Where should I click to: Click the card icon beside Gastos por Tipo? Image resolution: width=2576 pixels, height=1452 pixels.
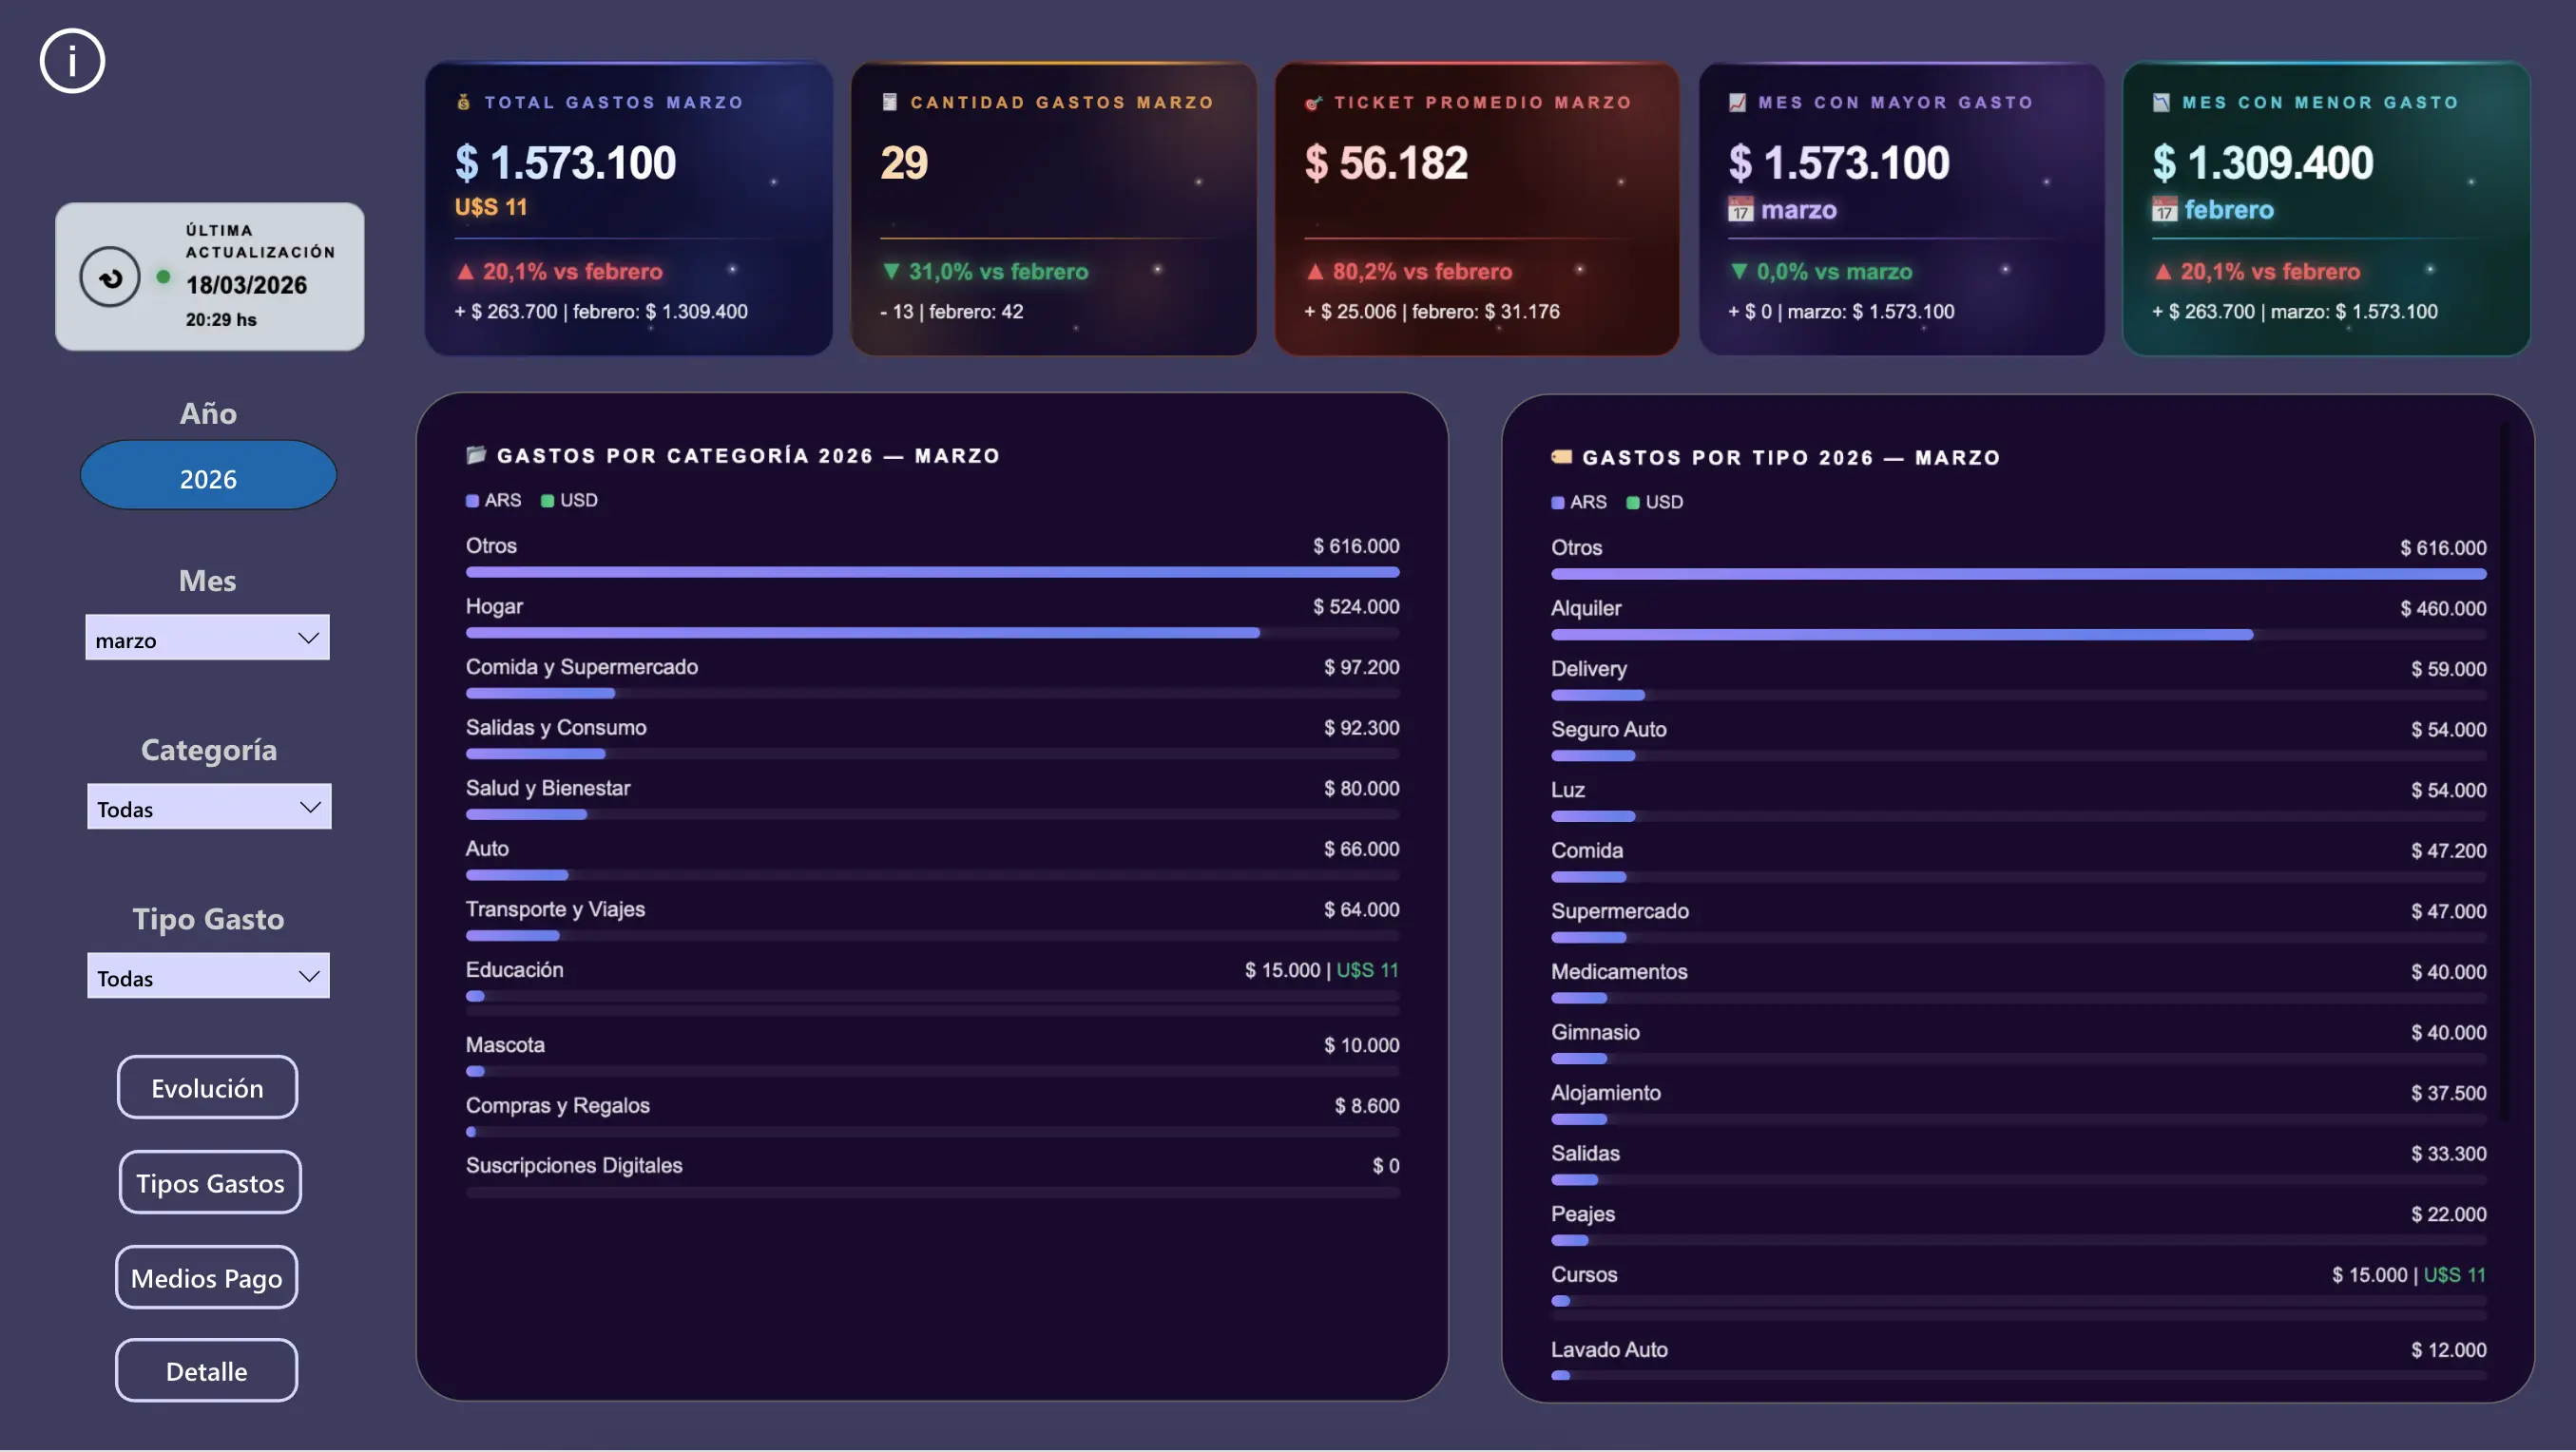(x=1561, y=458)
